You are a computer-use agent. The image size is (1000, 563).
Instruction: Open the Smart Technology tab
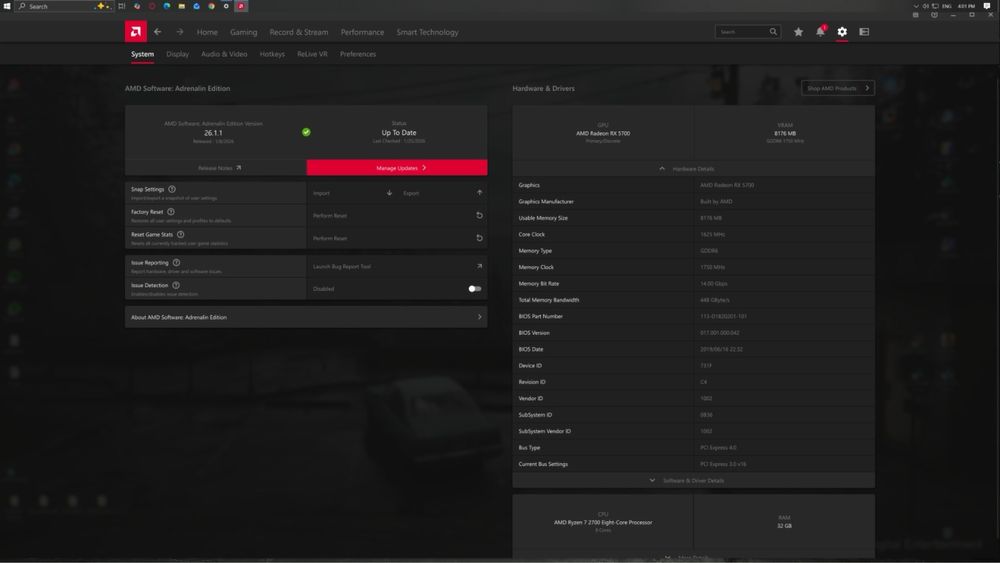[427, 32]
